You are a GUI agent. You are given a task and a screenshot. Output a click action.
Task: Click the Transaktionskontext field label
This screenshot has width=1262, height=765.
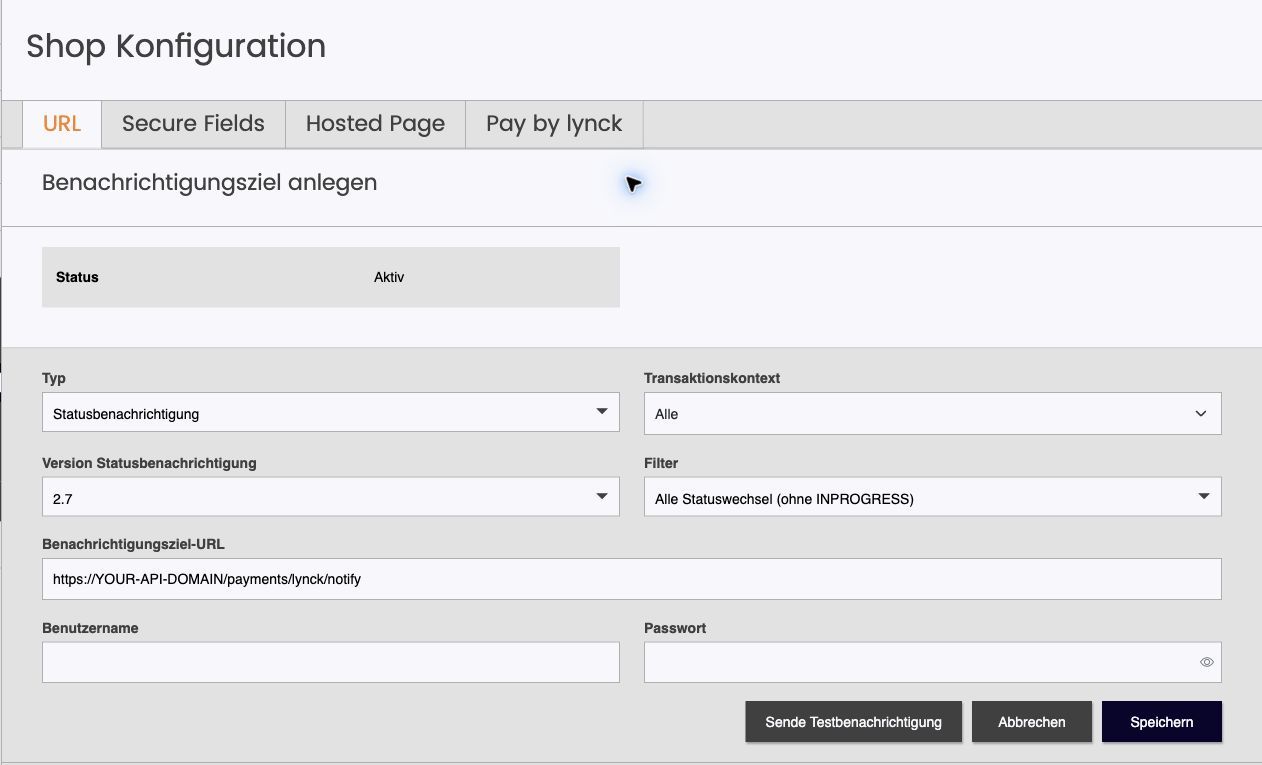click(x=712, y=378)
